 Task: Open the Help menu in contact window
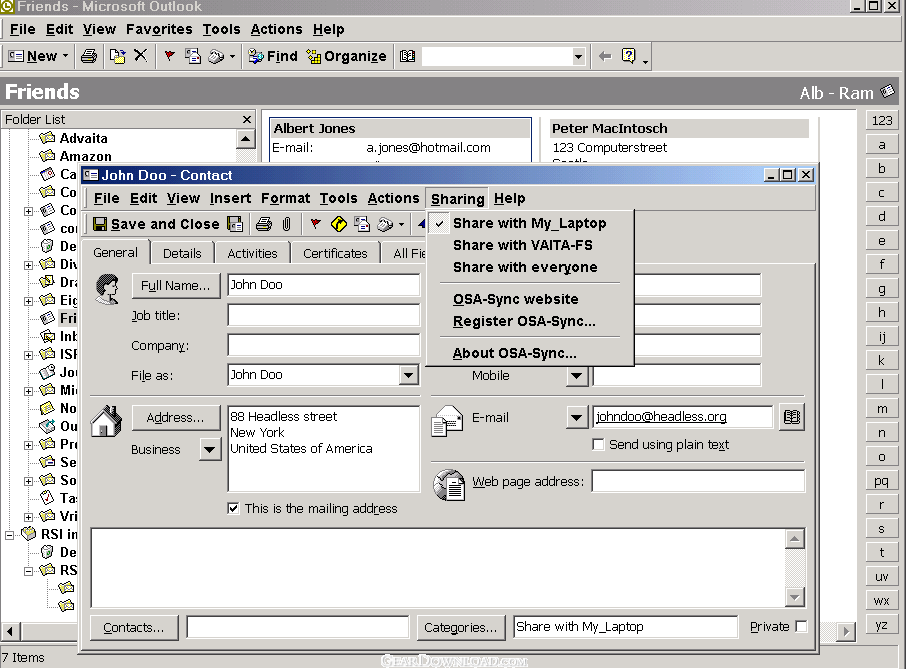(x=509, y=199)
